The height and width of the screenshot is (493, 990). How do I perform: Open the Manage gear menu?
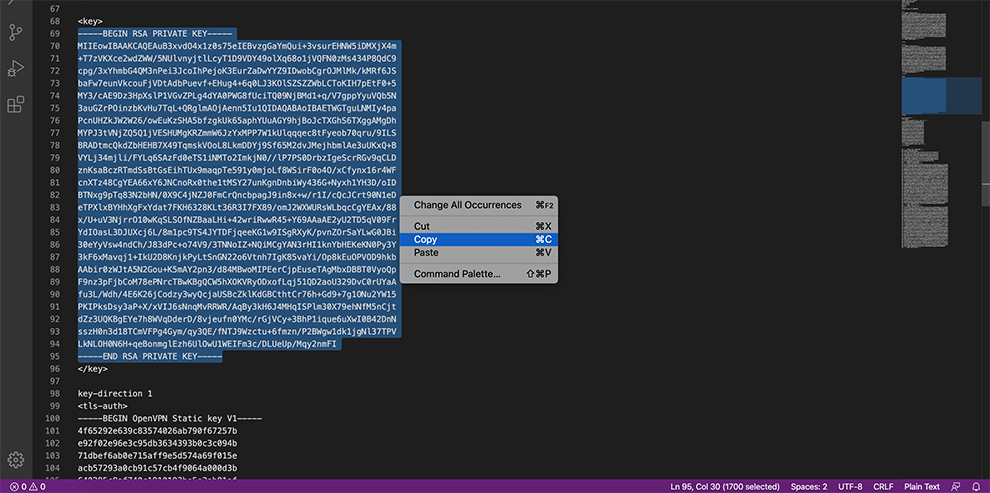coord(16,460)
